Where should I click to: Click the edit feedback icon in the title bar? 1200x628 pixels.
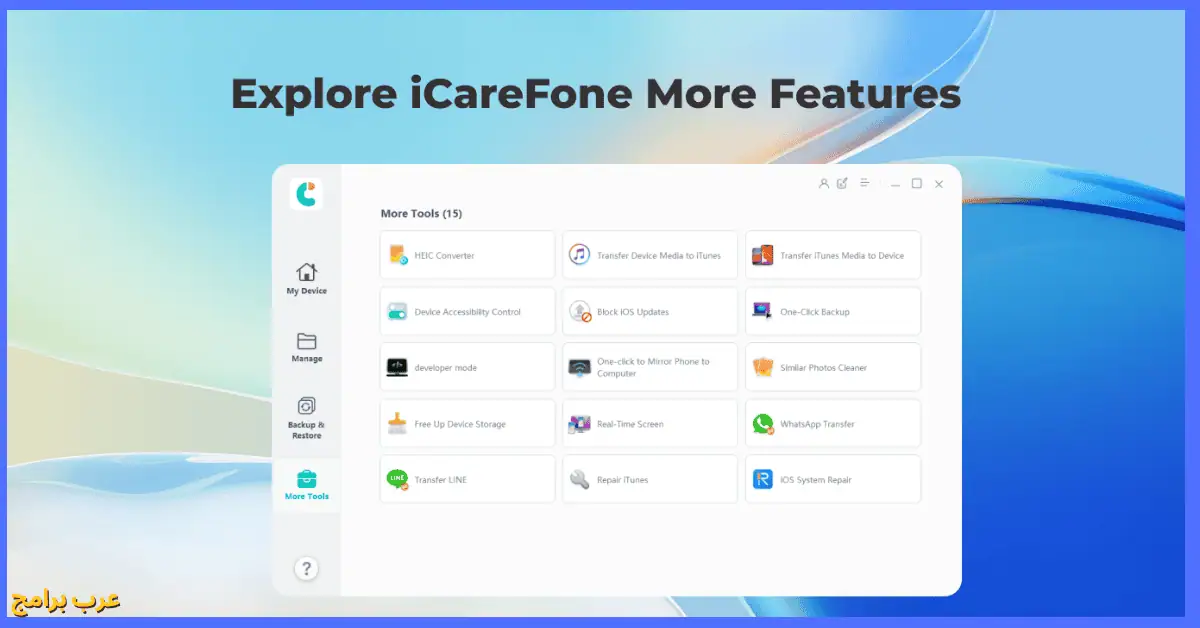842,183
